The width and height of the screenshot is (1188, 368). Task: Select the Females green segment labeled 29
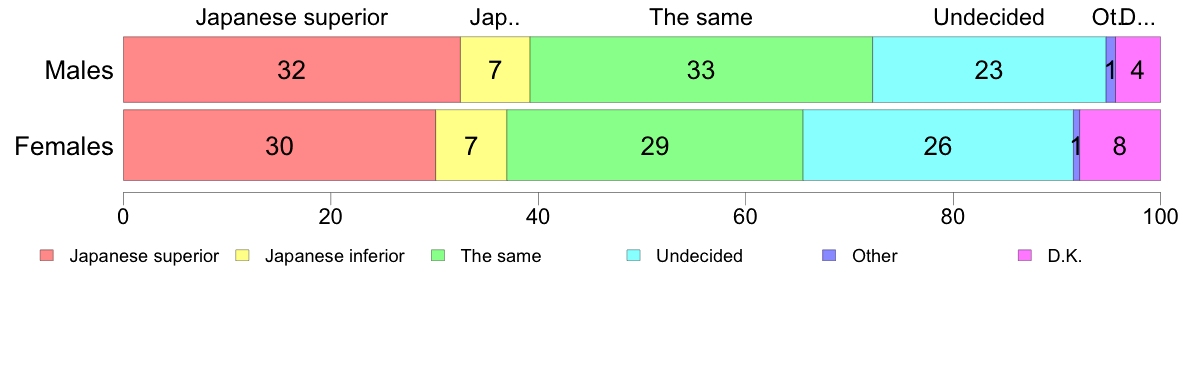(655, 145)
